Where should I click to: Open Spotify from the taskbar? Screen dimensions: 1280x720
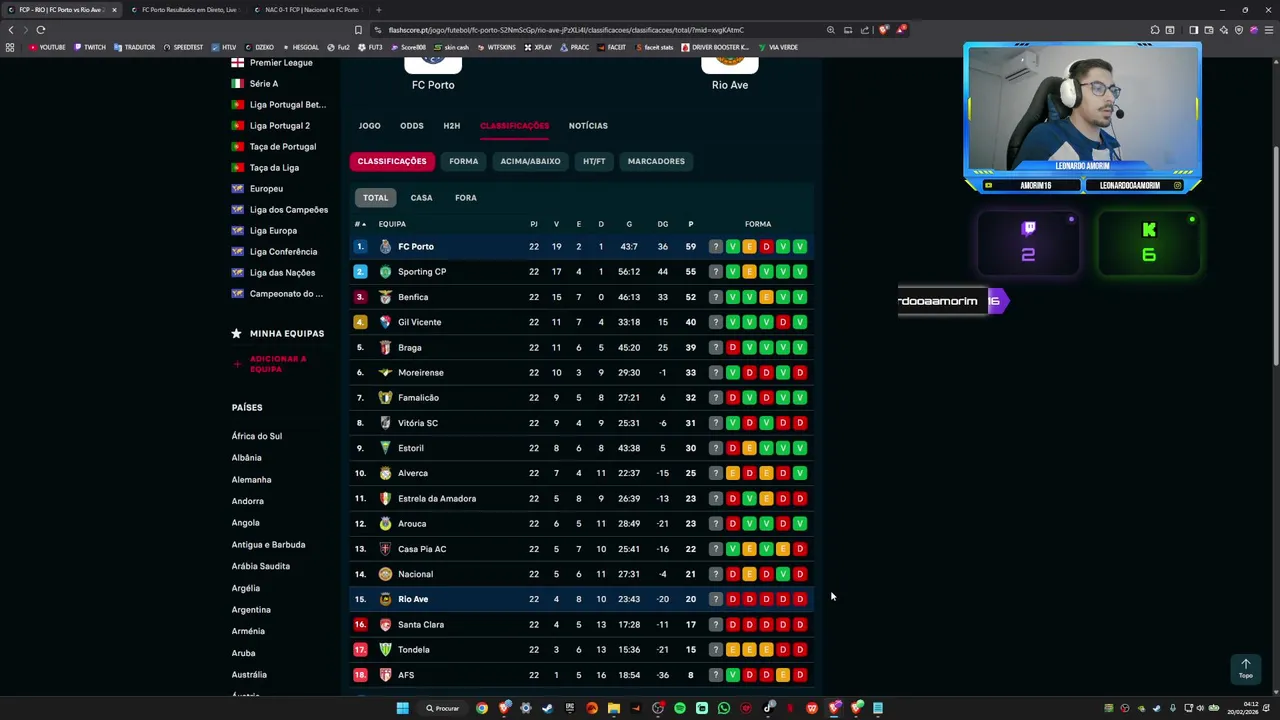(680, 708)
